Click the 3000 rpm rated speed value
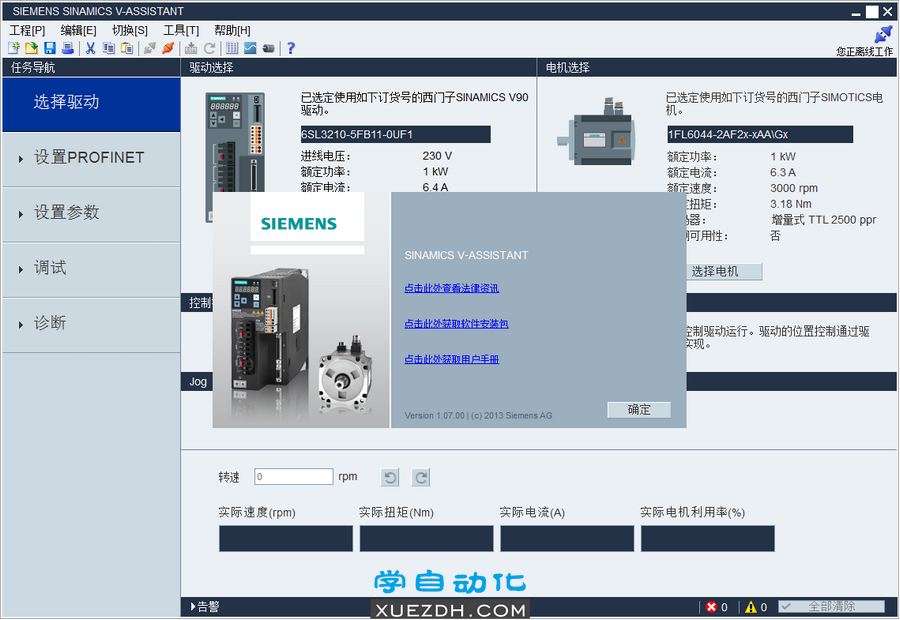 [x=794, y=188]
